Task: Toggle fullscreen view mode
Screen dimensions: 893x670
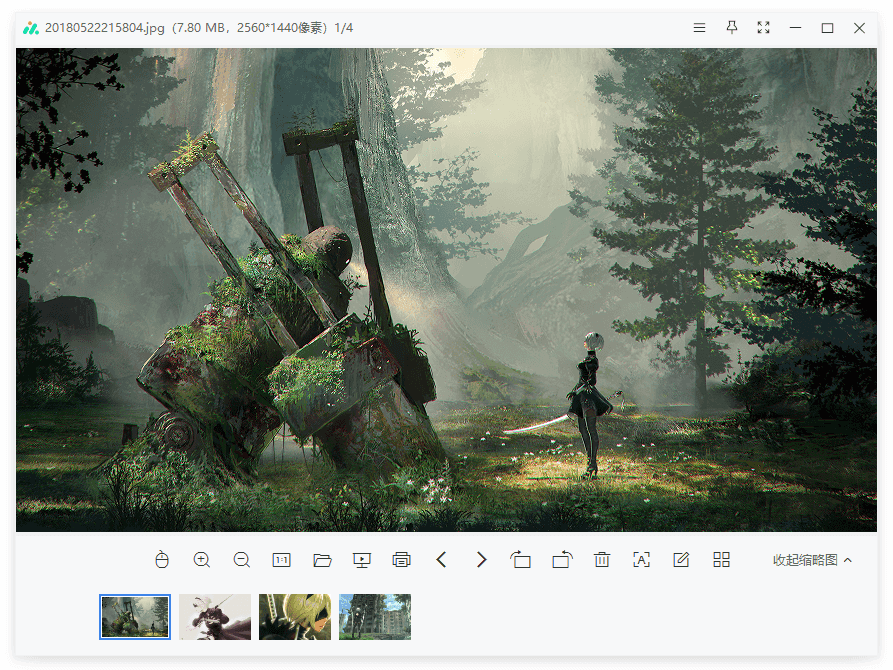Action: [x=764, y=28]
